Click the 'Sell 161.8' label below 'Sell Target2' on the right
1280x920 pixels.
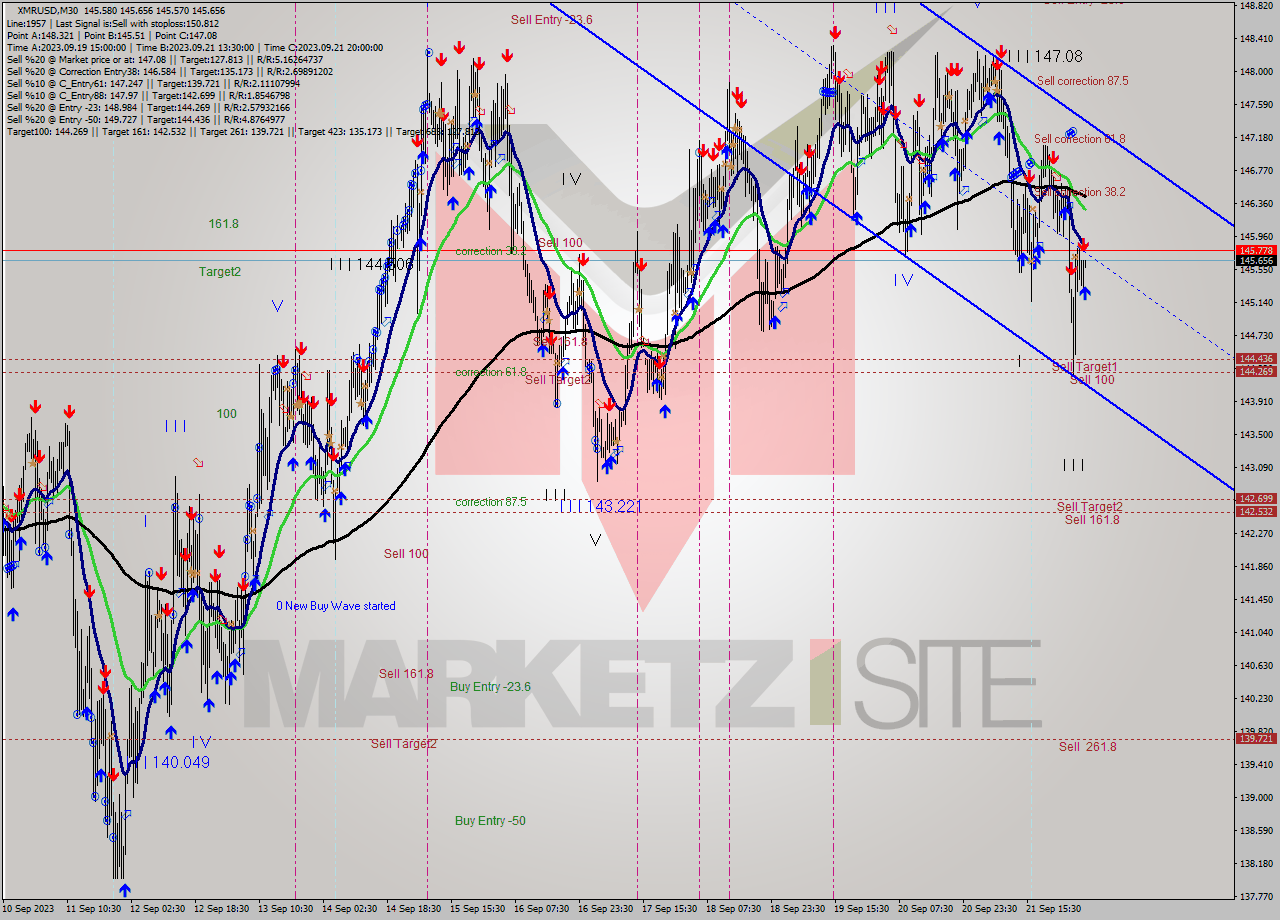click(x=1091, y=520)
